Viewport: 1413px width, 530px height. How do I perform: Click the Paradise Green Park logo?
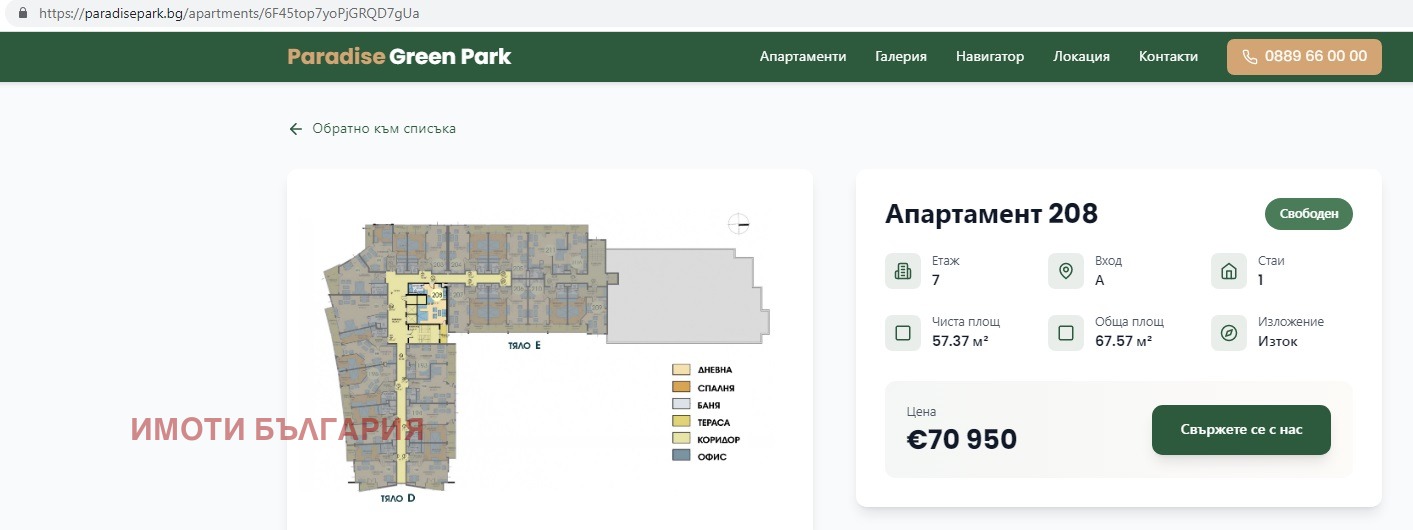point(399,57)
